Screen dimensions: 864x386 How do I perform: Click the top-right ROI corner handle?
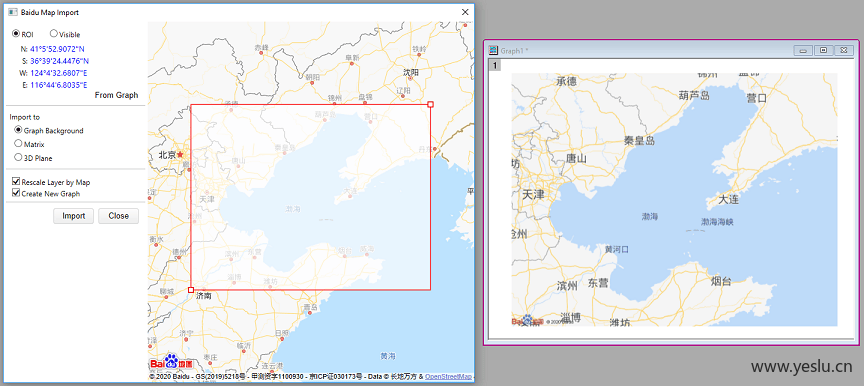point(430,104)
